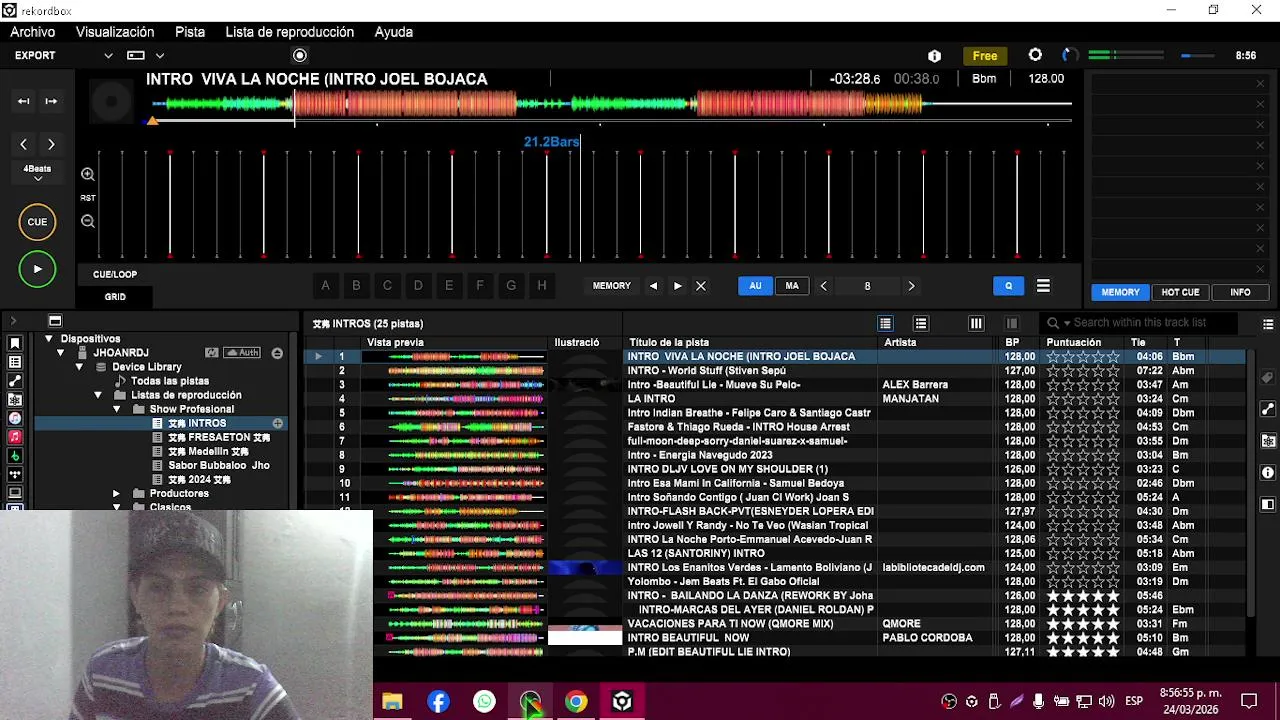This screenshot has width=1280, height=720.
Task: Open the Sabor Bubbaloo playlist
Action: click(x=218, y=466)
